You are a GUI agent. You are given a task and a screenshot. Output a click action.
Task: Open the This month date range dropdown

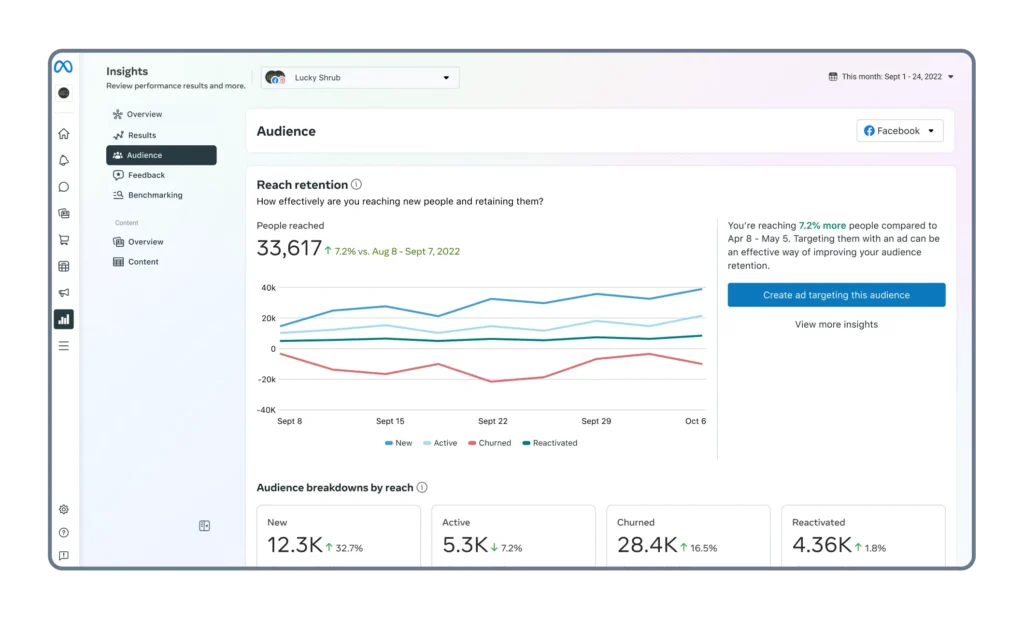point(891,76)
